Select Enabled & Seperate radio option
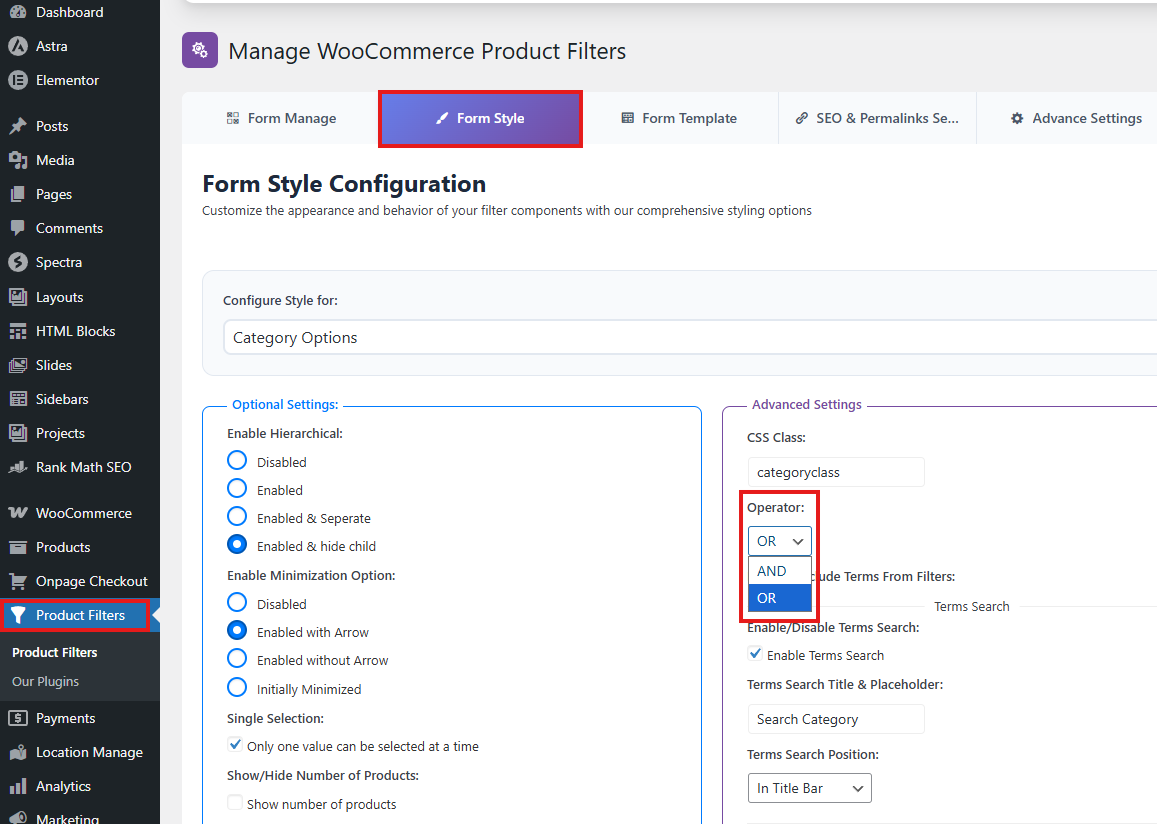The width and height of the screenshot is (1157, 824). point(237,516)
